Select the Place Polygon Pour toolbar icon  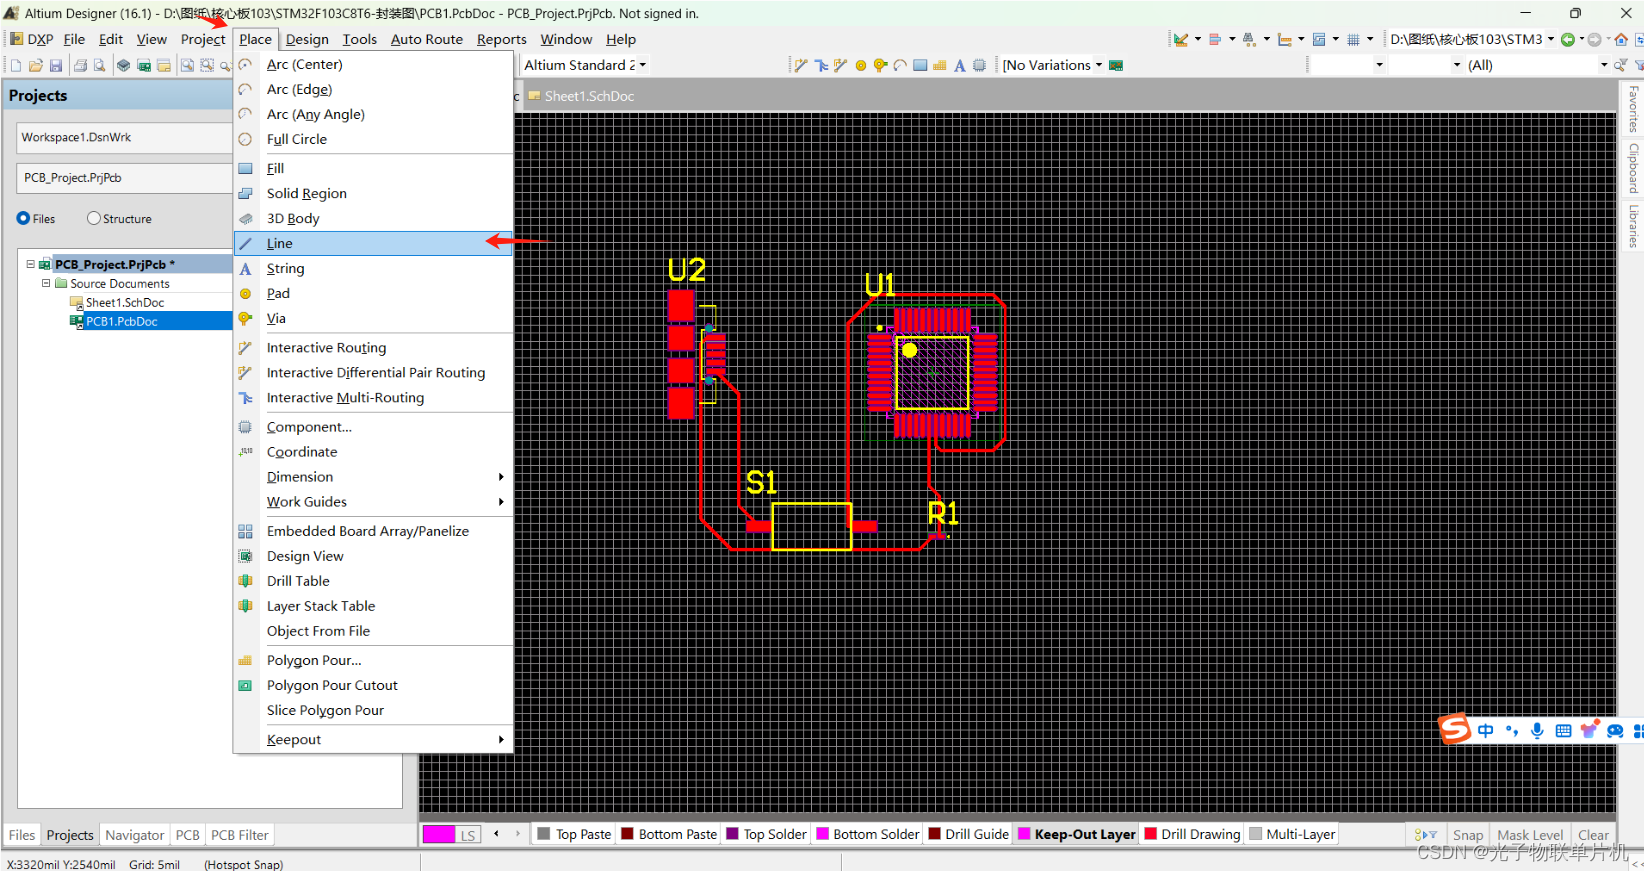[940, 65]
